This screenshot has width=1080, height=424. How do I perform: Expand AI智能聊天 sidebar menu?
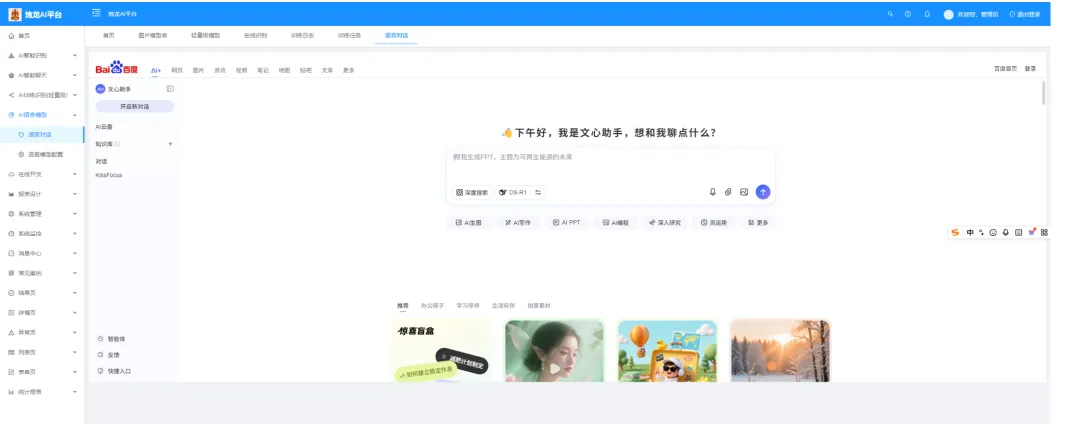42,75
